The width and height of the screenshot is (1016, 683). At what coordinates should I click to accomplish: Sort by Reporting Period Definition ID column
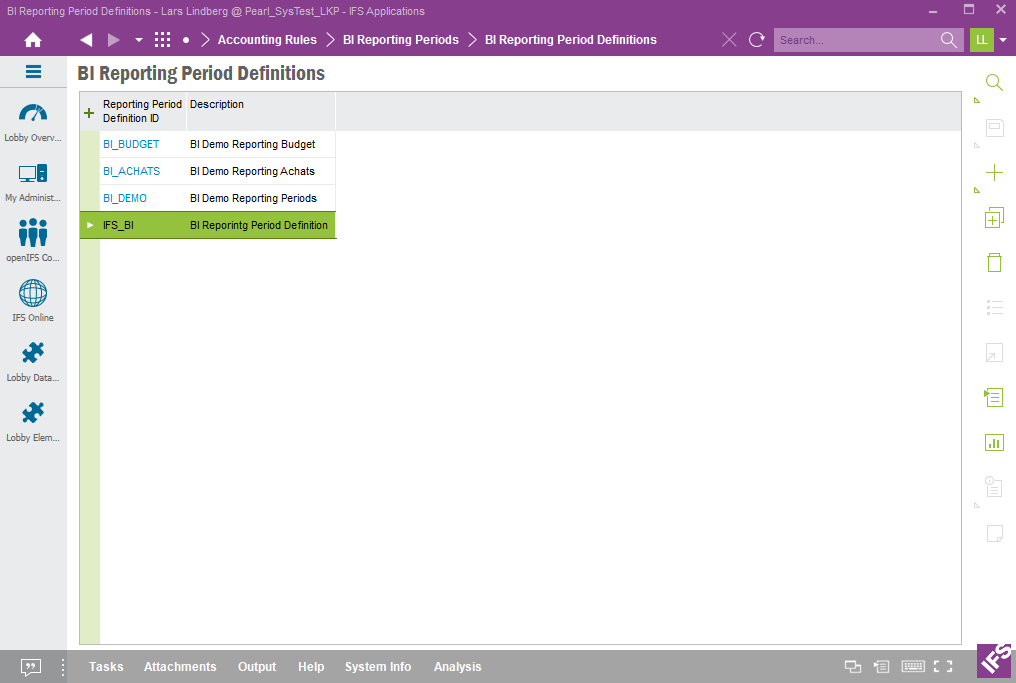[143, 111]
